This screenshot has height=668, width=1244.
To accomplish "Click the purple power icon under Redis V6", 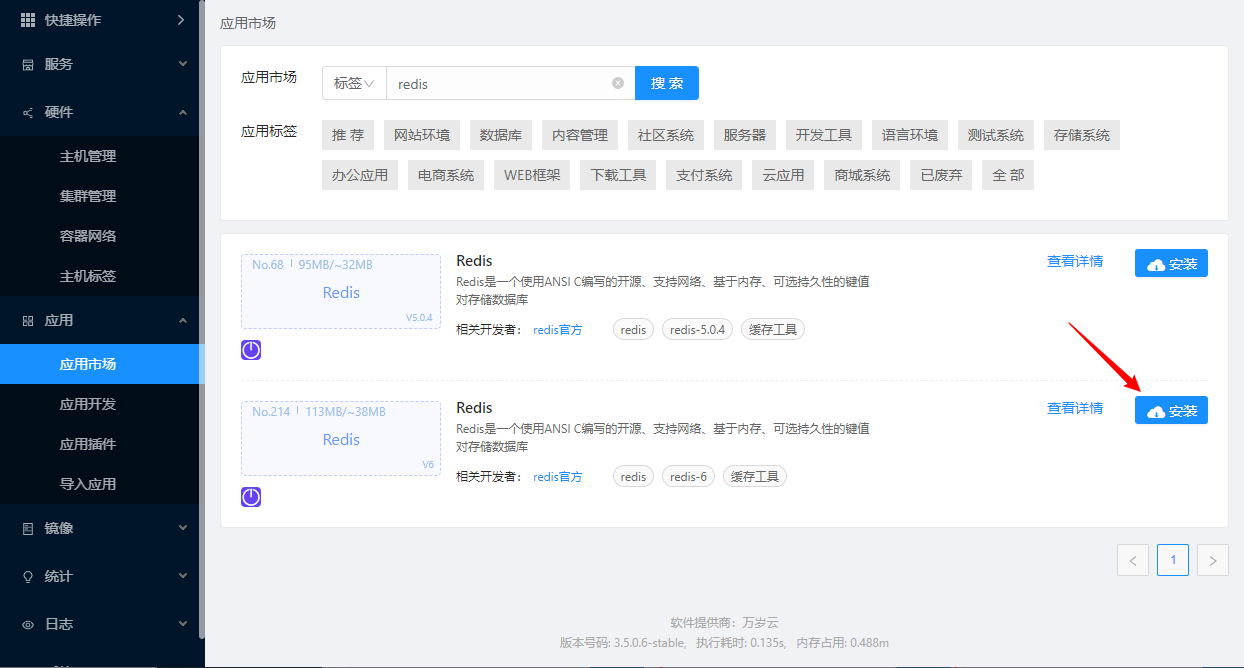I will point(251,497).
